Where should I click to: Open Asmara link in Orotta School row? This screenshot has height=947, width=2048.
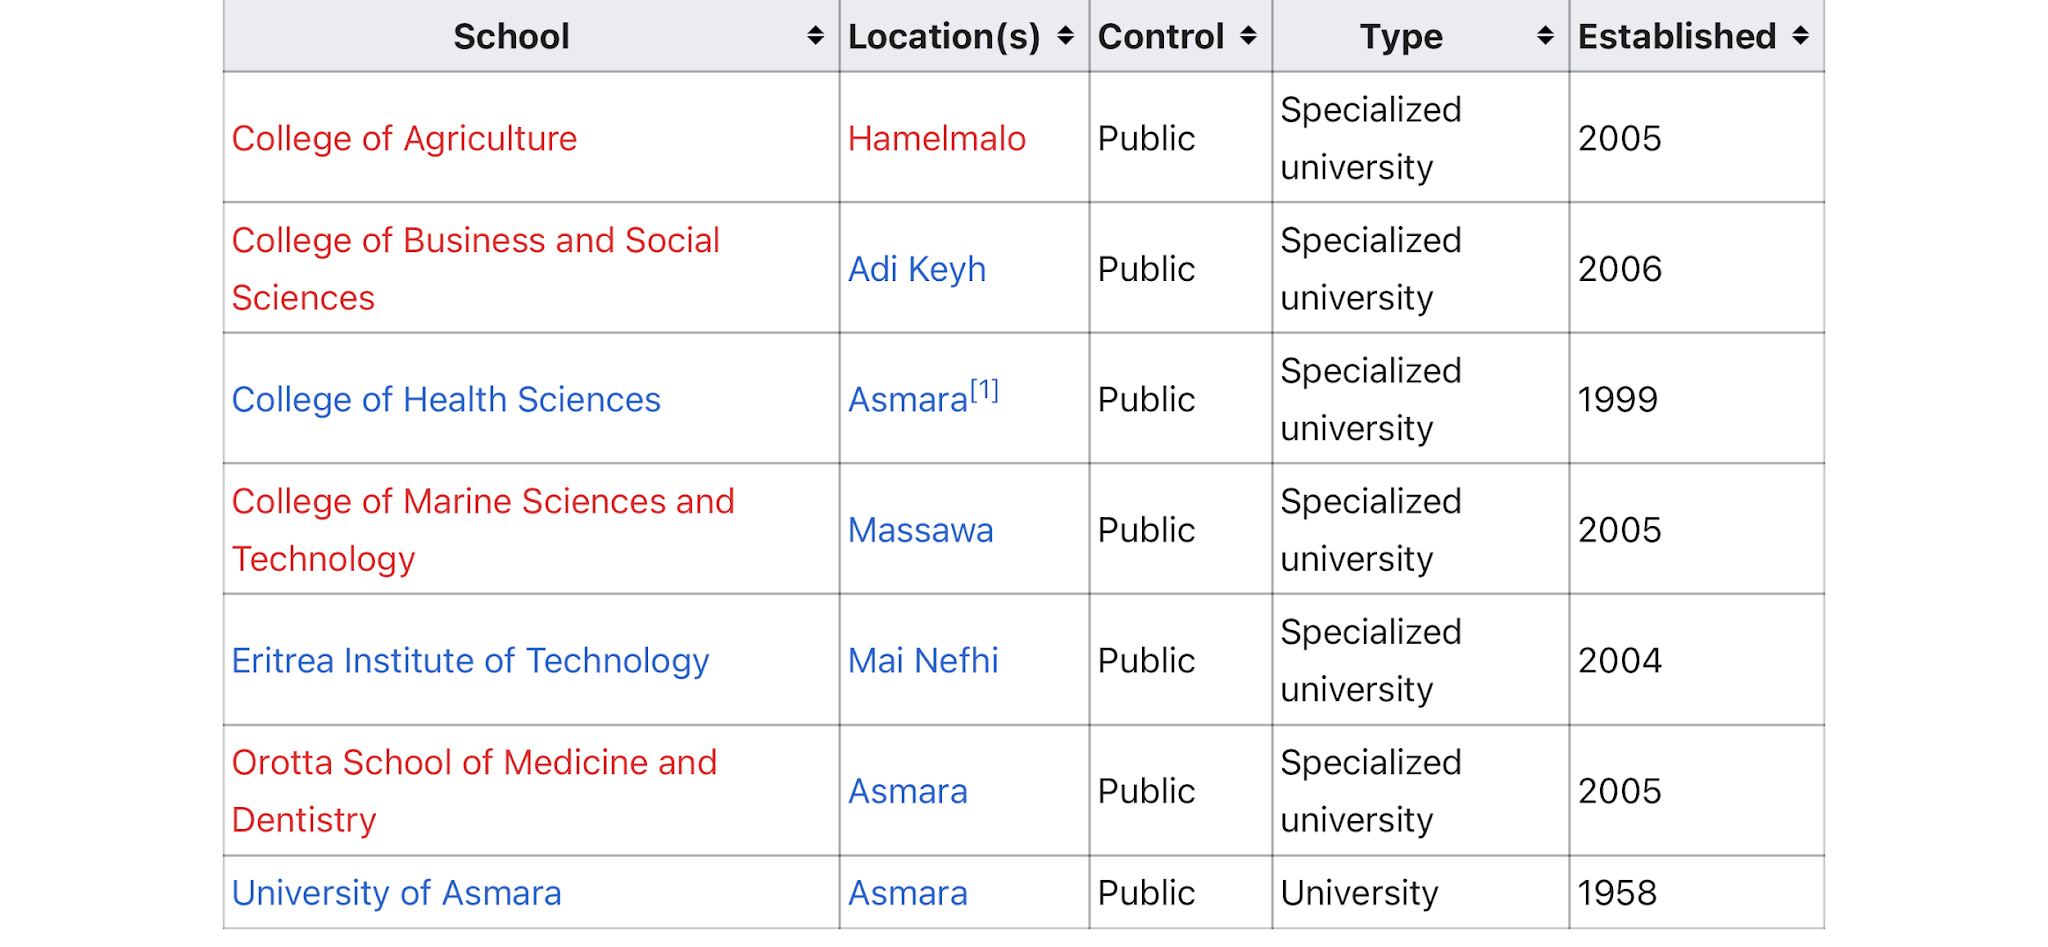tap(908, 791)
